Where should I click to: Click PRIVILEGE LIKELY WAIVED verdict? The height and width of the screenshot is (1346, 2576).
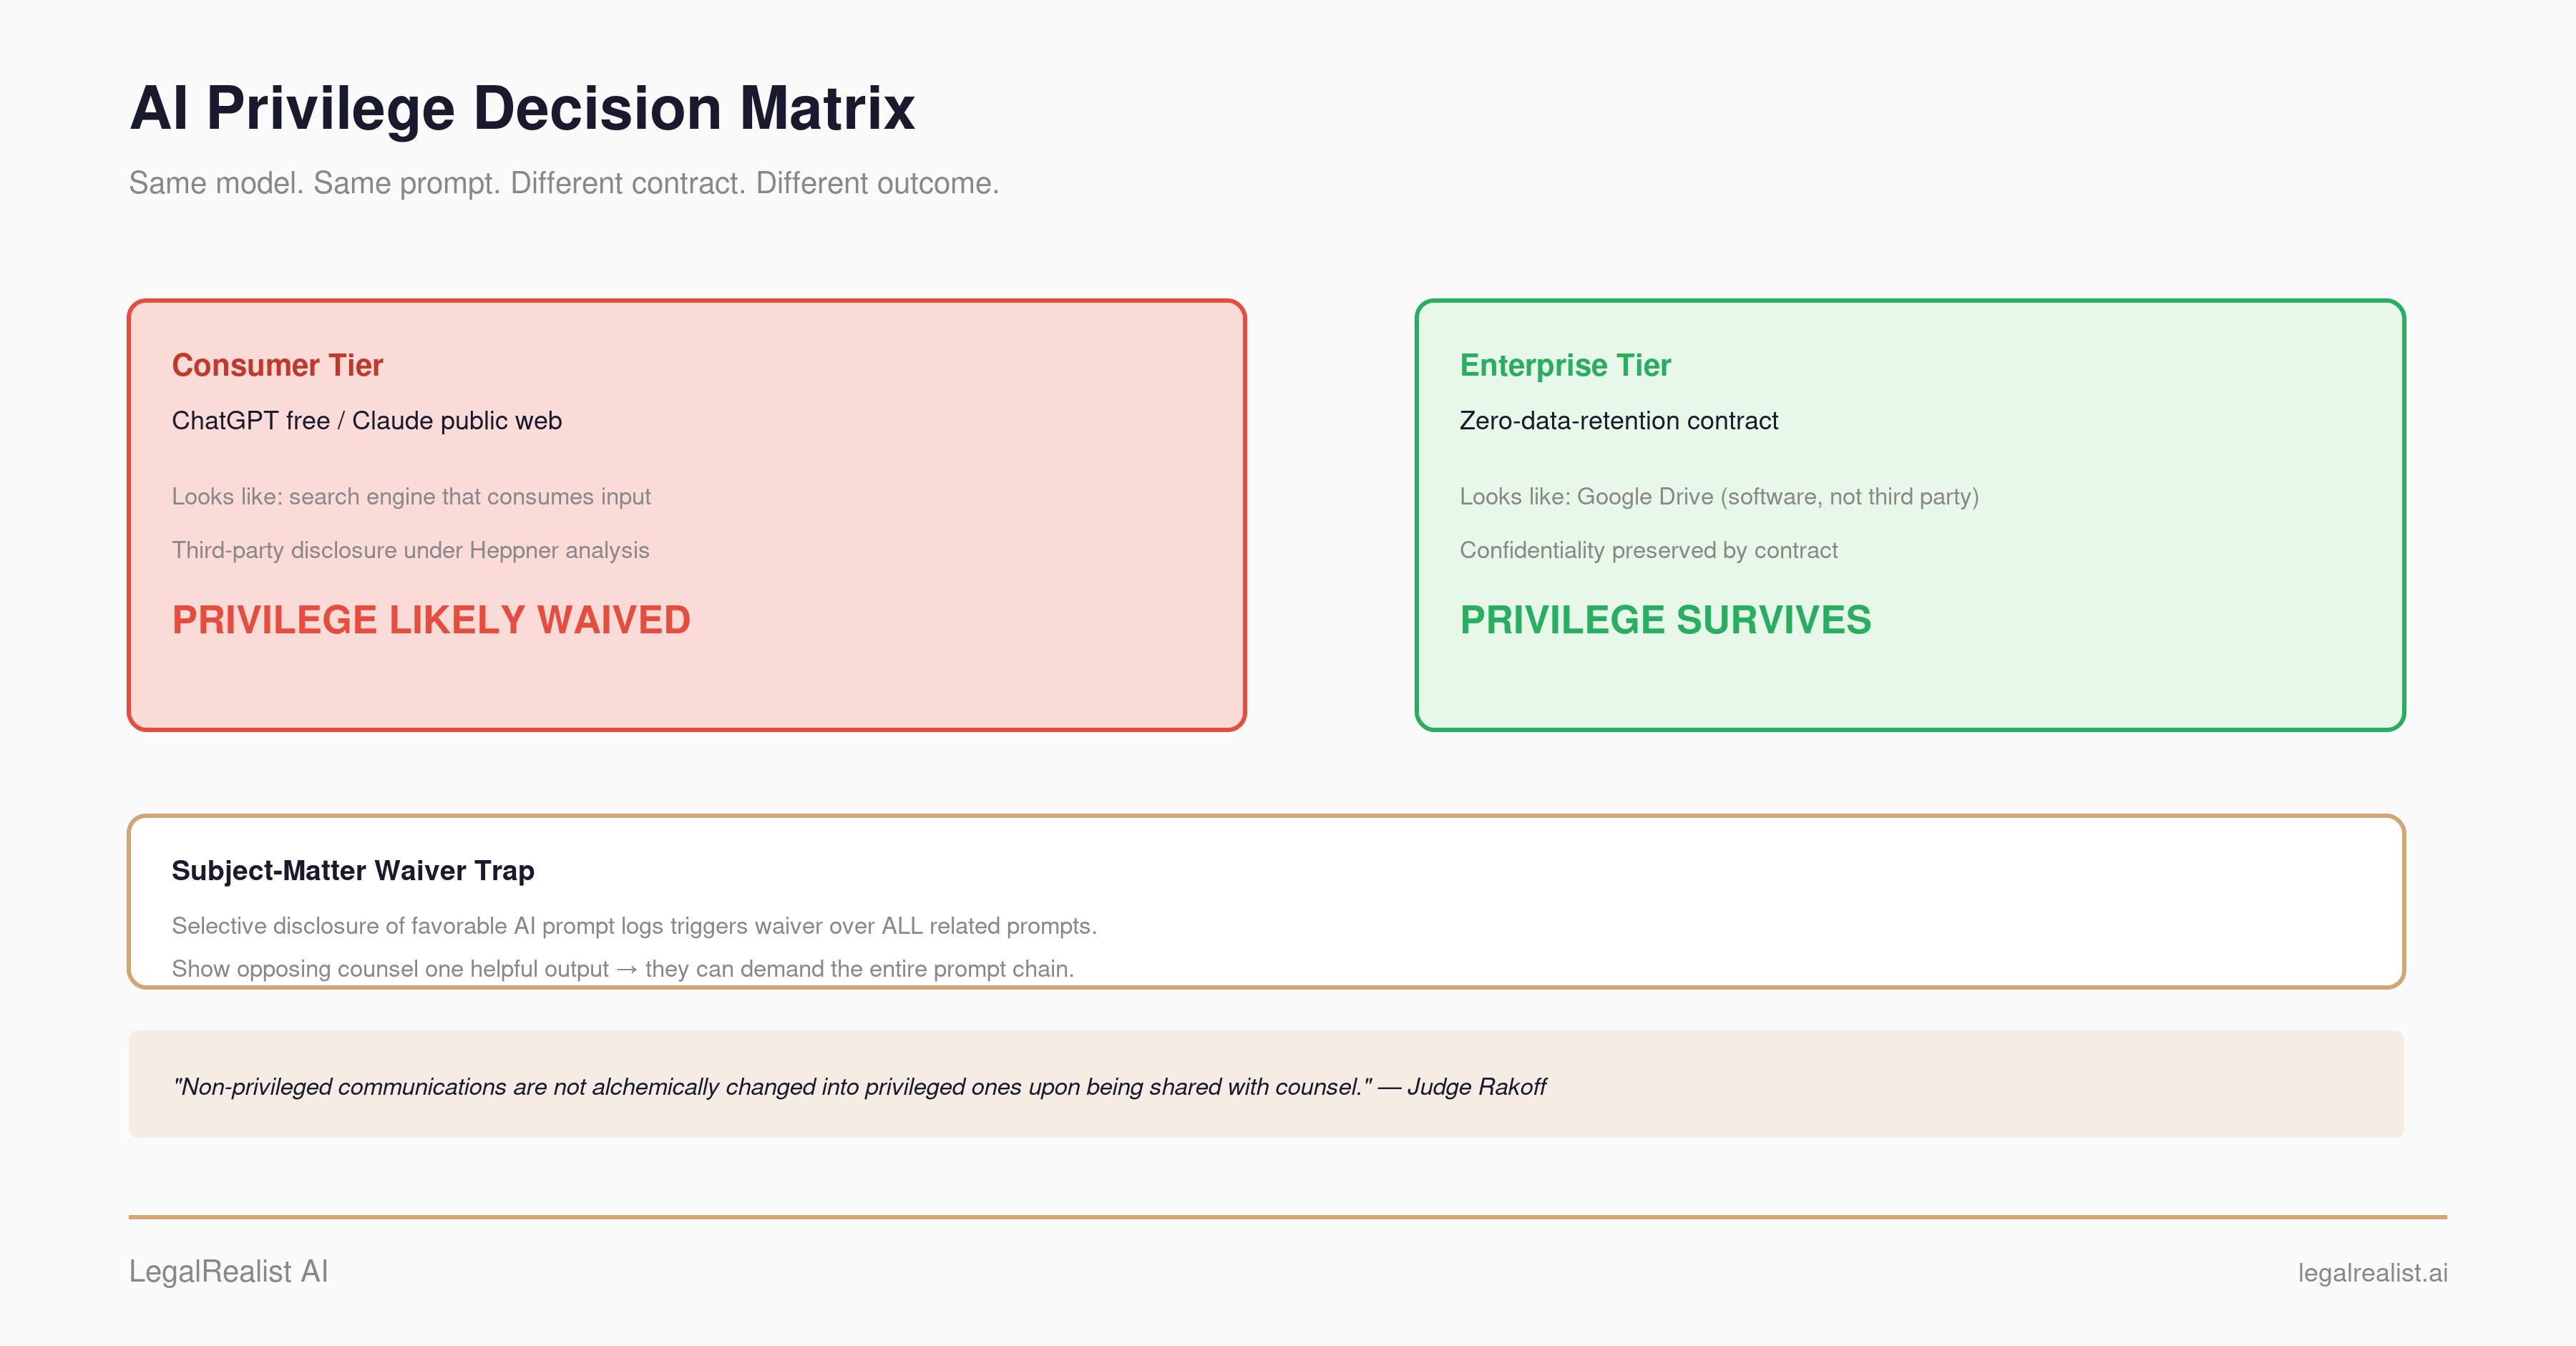(431, 620)
